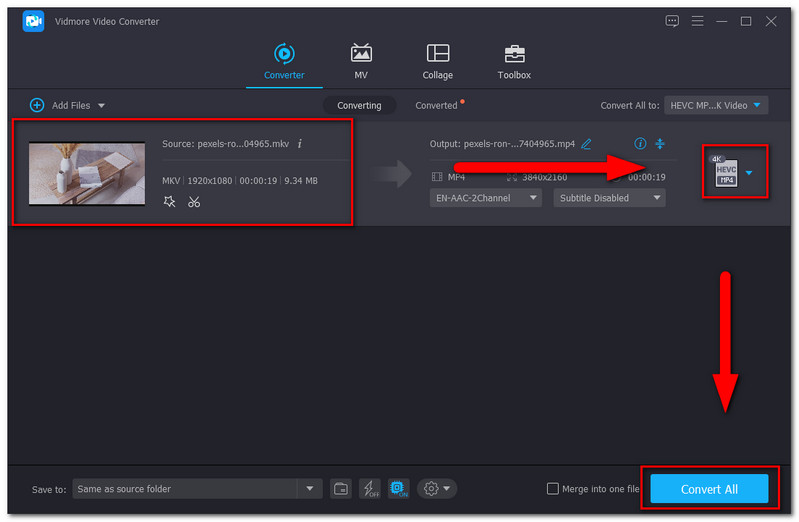Rename output file with pencil icon

coord(586,144)
